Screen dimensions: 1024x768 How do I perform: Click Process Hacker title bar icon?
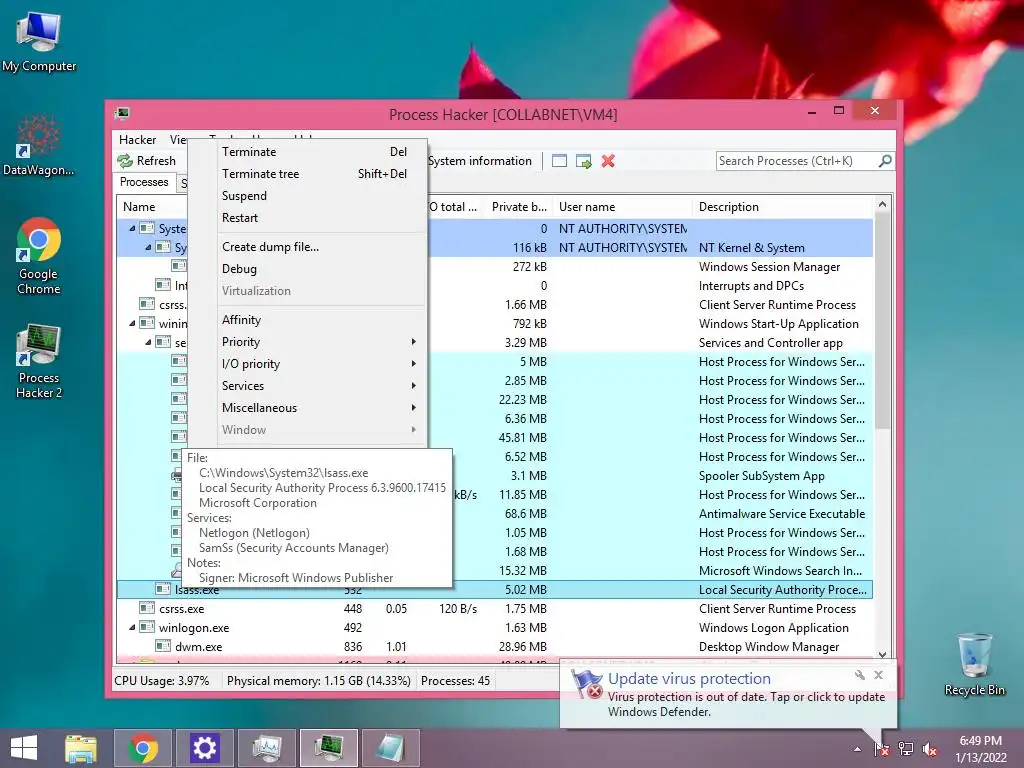click(122, 114)
